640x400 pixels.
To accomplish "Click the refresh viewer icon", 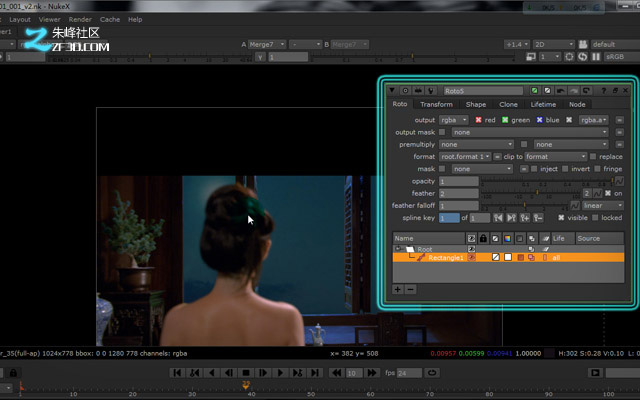I will [x=582, y=56].
